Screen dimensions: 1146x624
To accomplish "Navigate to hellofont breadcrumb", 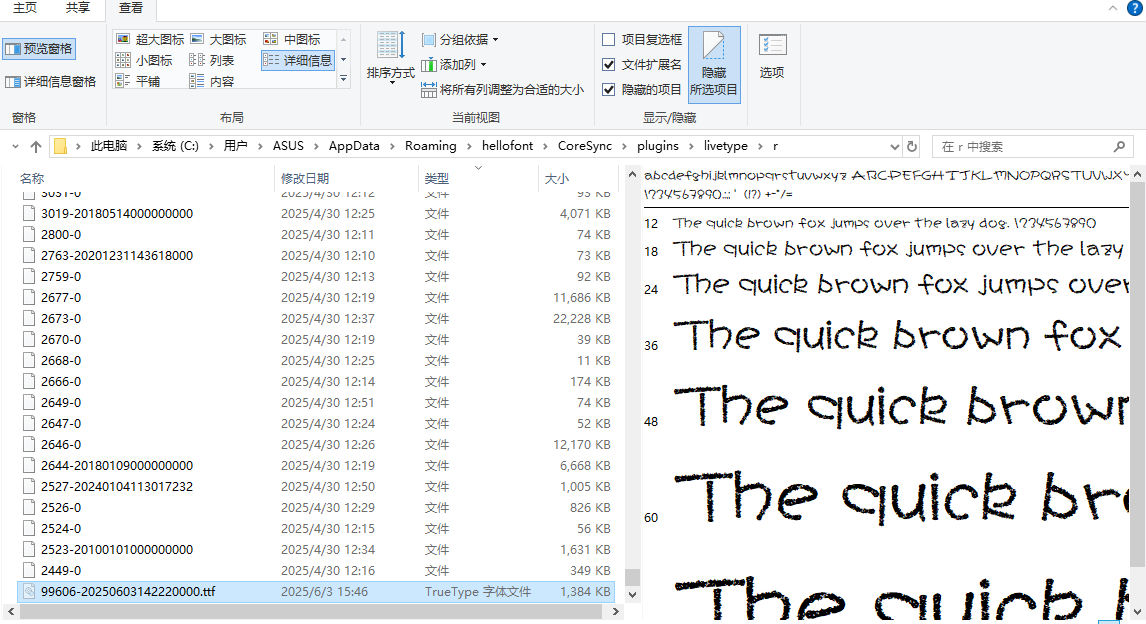I will (507, 146).
